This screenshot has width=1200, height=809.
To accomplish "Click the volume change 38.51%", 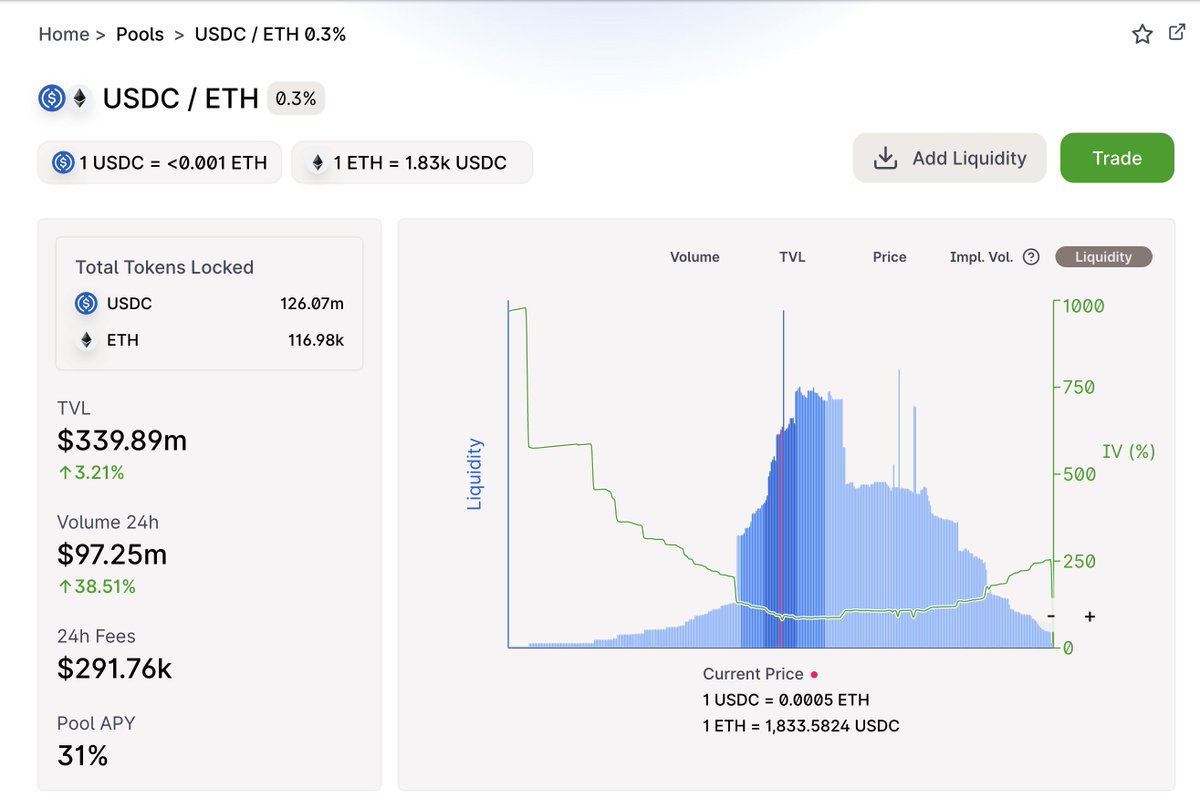I will pos(97,586).
